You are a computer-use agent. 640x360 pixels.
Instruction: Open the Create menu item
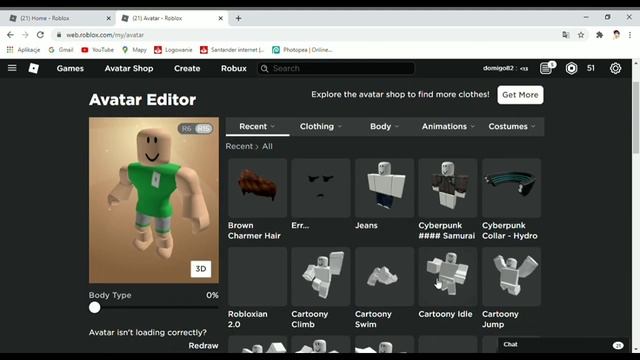coord(187,68)
